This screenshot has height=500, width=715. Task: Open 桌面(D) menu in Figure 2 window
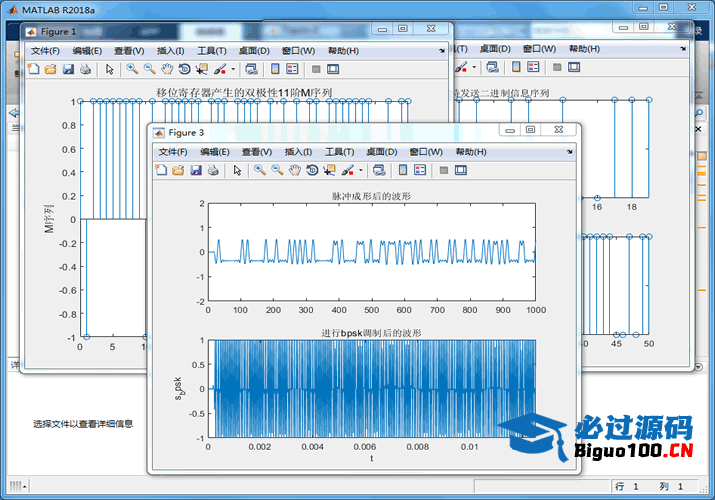(495, 49)
